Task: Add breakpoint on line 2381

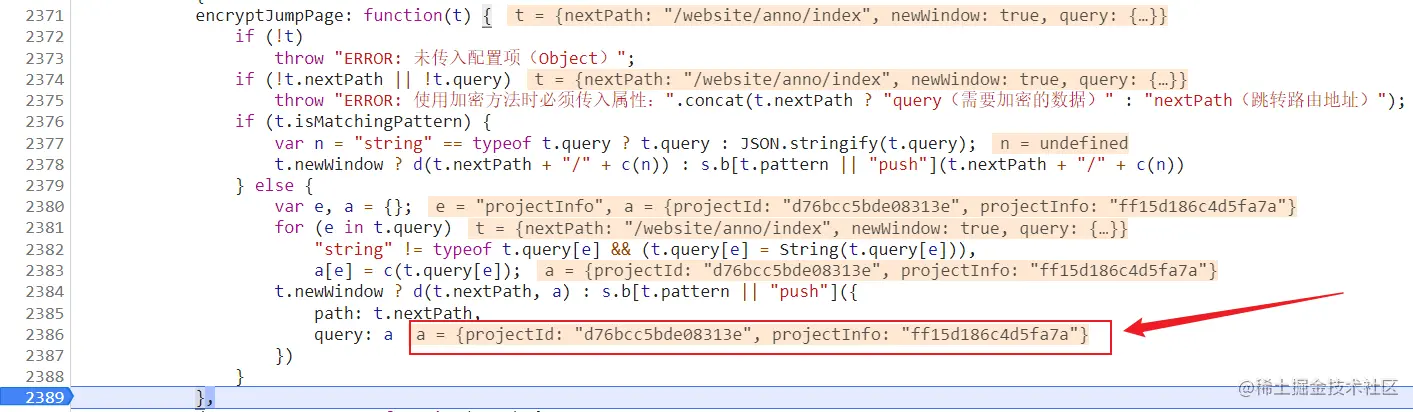Action: coord(46,228)
